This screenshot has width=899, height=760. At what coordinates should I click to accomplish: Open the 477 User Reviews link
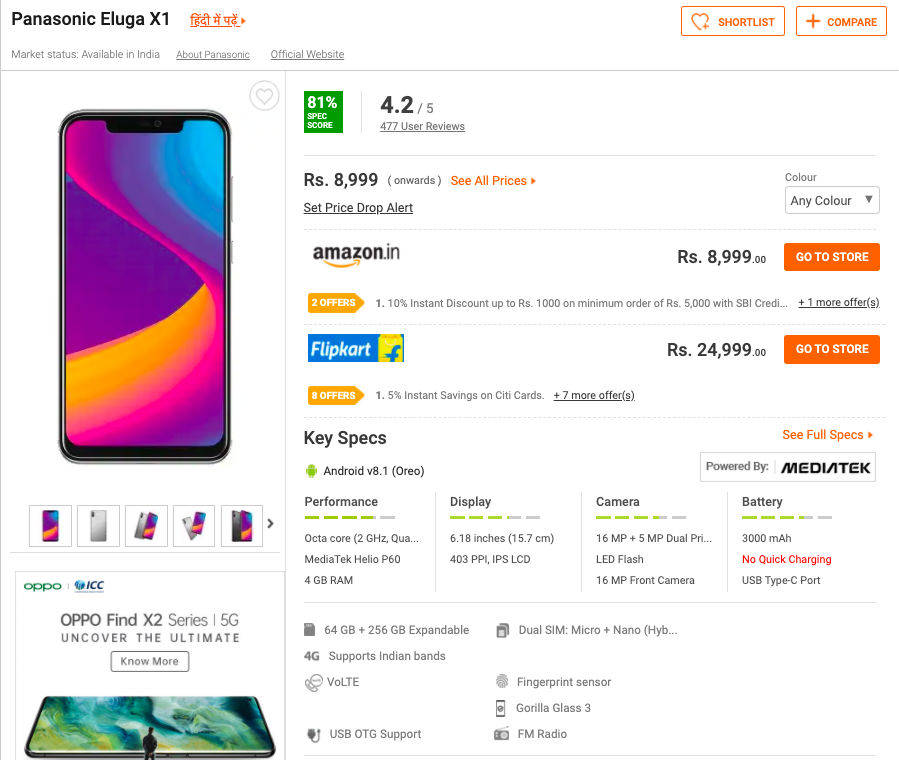(422, 126)
